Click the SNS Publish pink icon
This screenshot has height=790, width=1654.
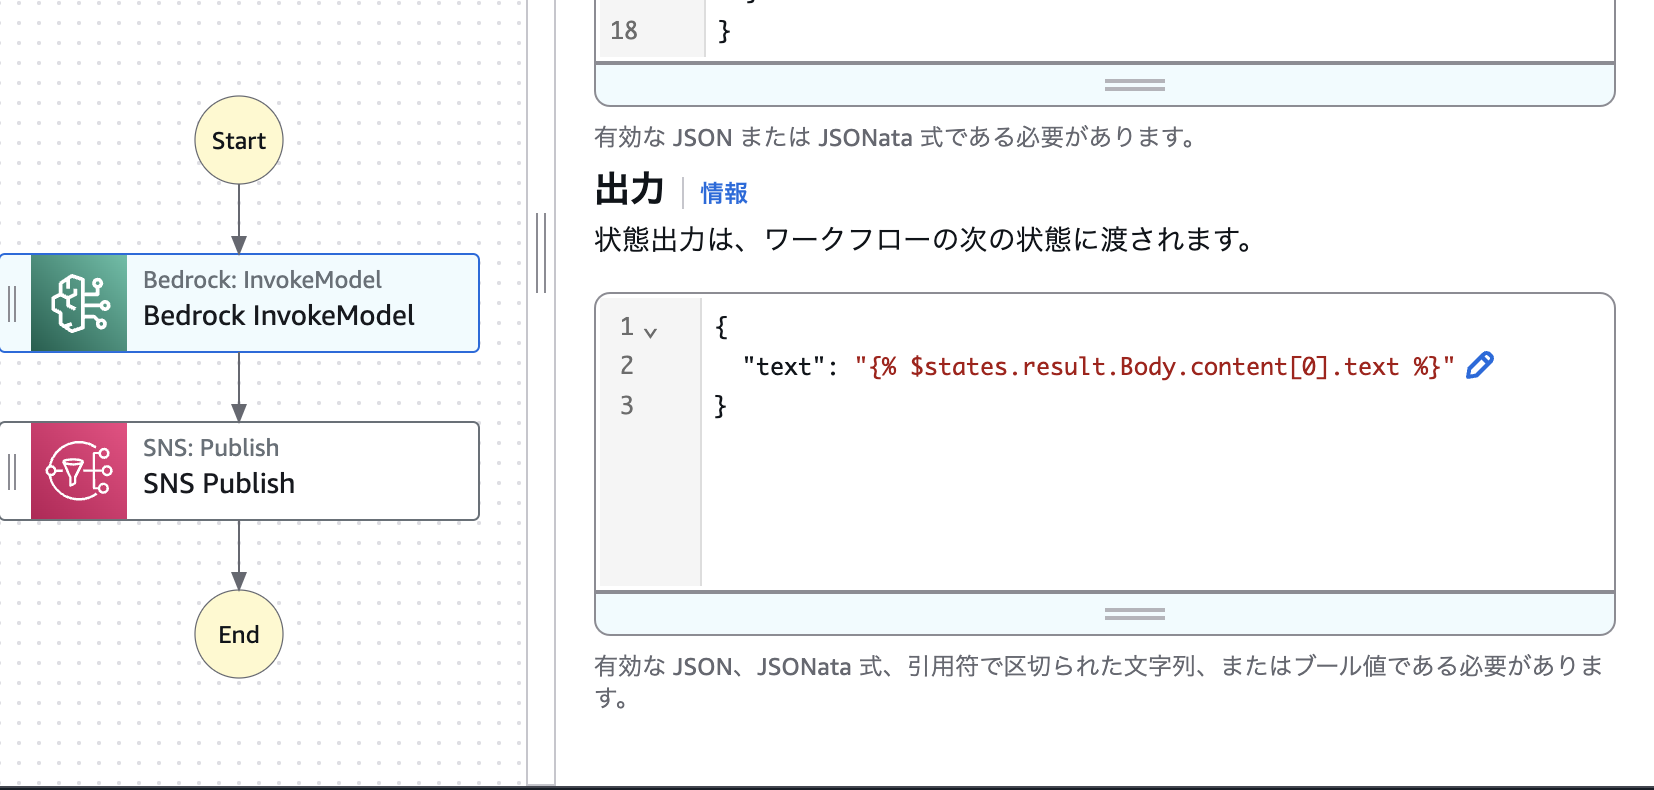click(79, 471)
